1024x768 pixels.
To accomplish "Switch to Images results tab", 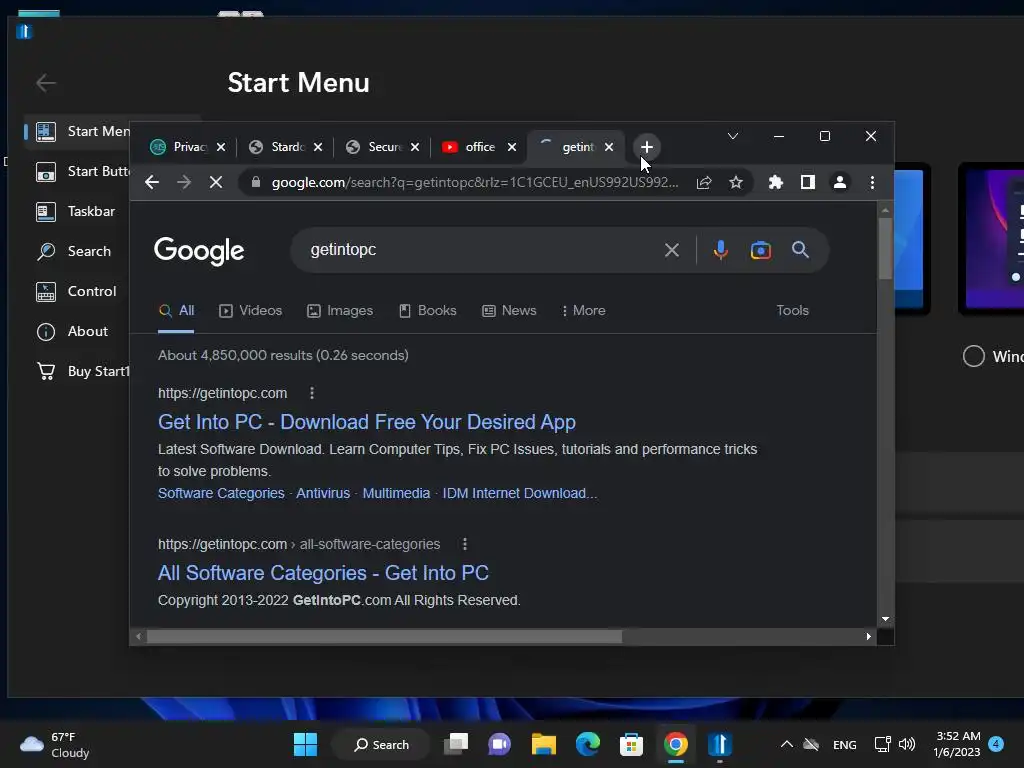I will (x=340, y=311).
